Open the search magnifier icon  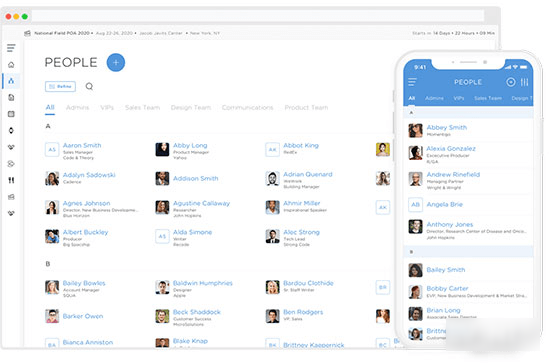(89, 86)
